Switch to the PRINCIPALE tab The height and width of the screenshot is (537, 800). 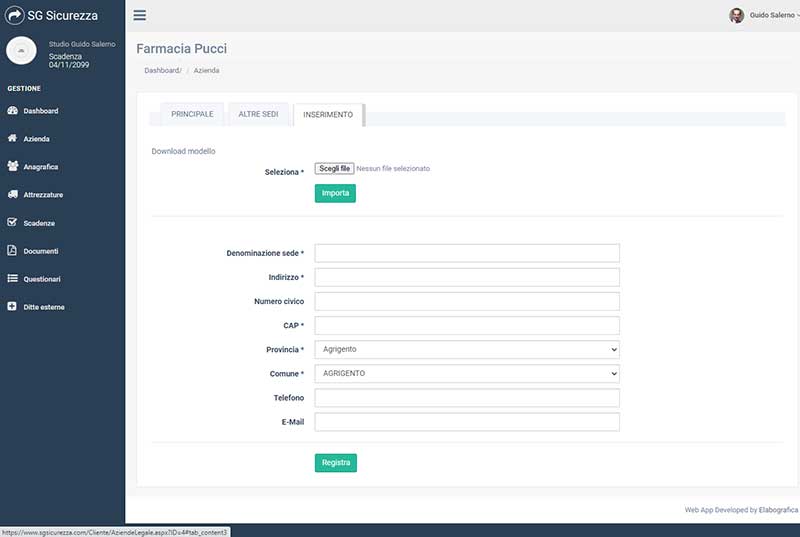pyautogui.click(x=192, y=114)
